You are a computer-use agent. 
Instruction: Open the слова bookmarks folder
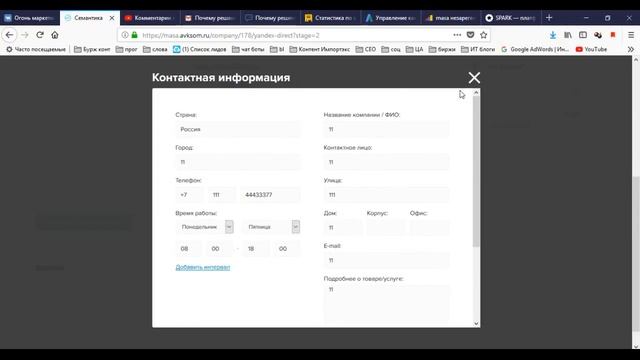tap(155, 49)
